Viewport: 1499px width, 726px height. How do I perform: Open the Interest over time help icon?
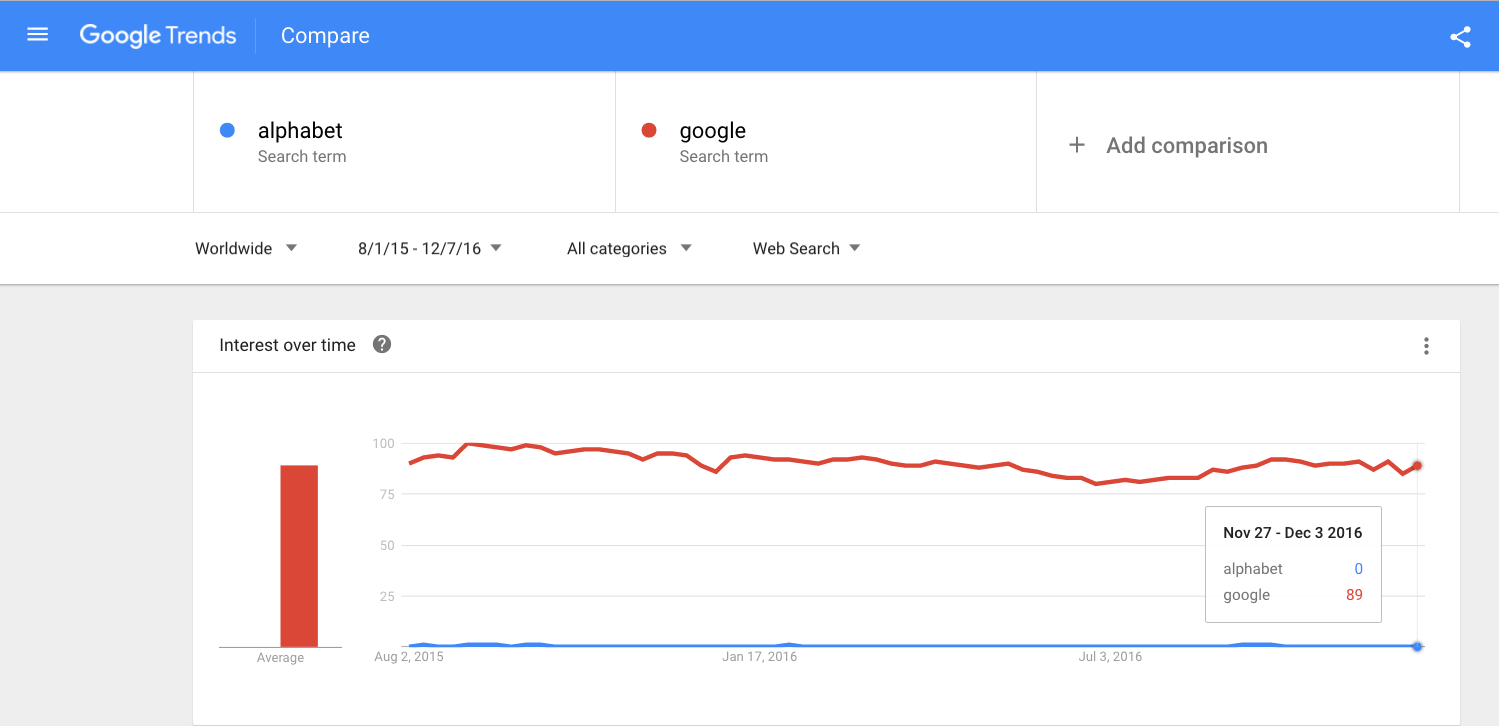tap(382, 344)
